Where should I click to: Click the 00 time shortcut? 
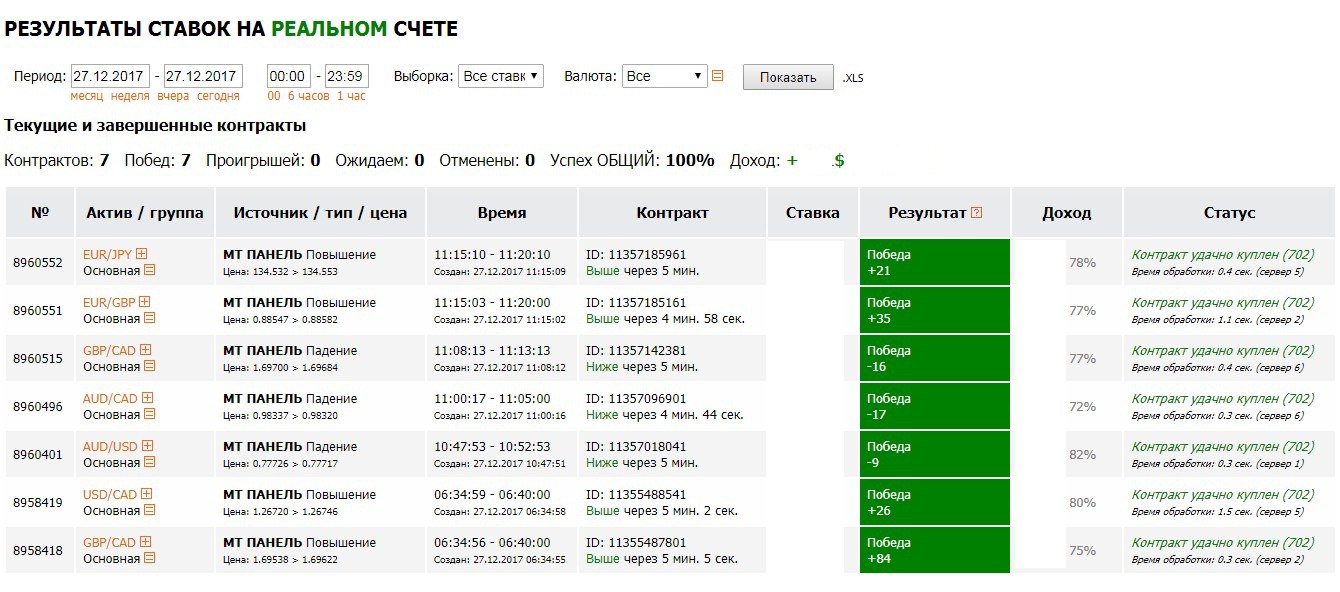pyautogui.click(x=274, y=96)
